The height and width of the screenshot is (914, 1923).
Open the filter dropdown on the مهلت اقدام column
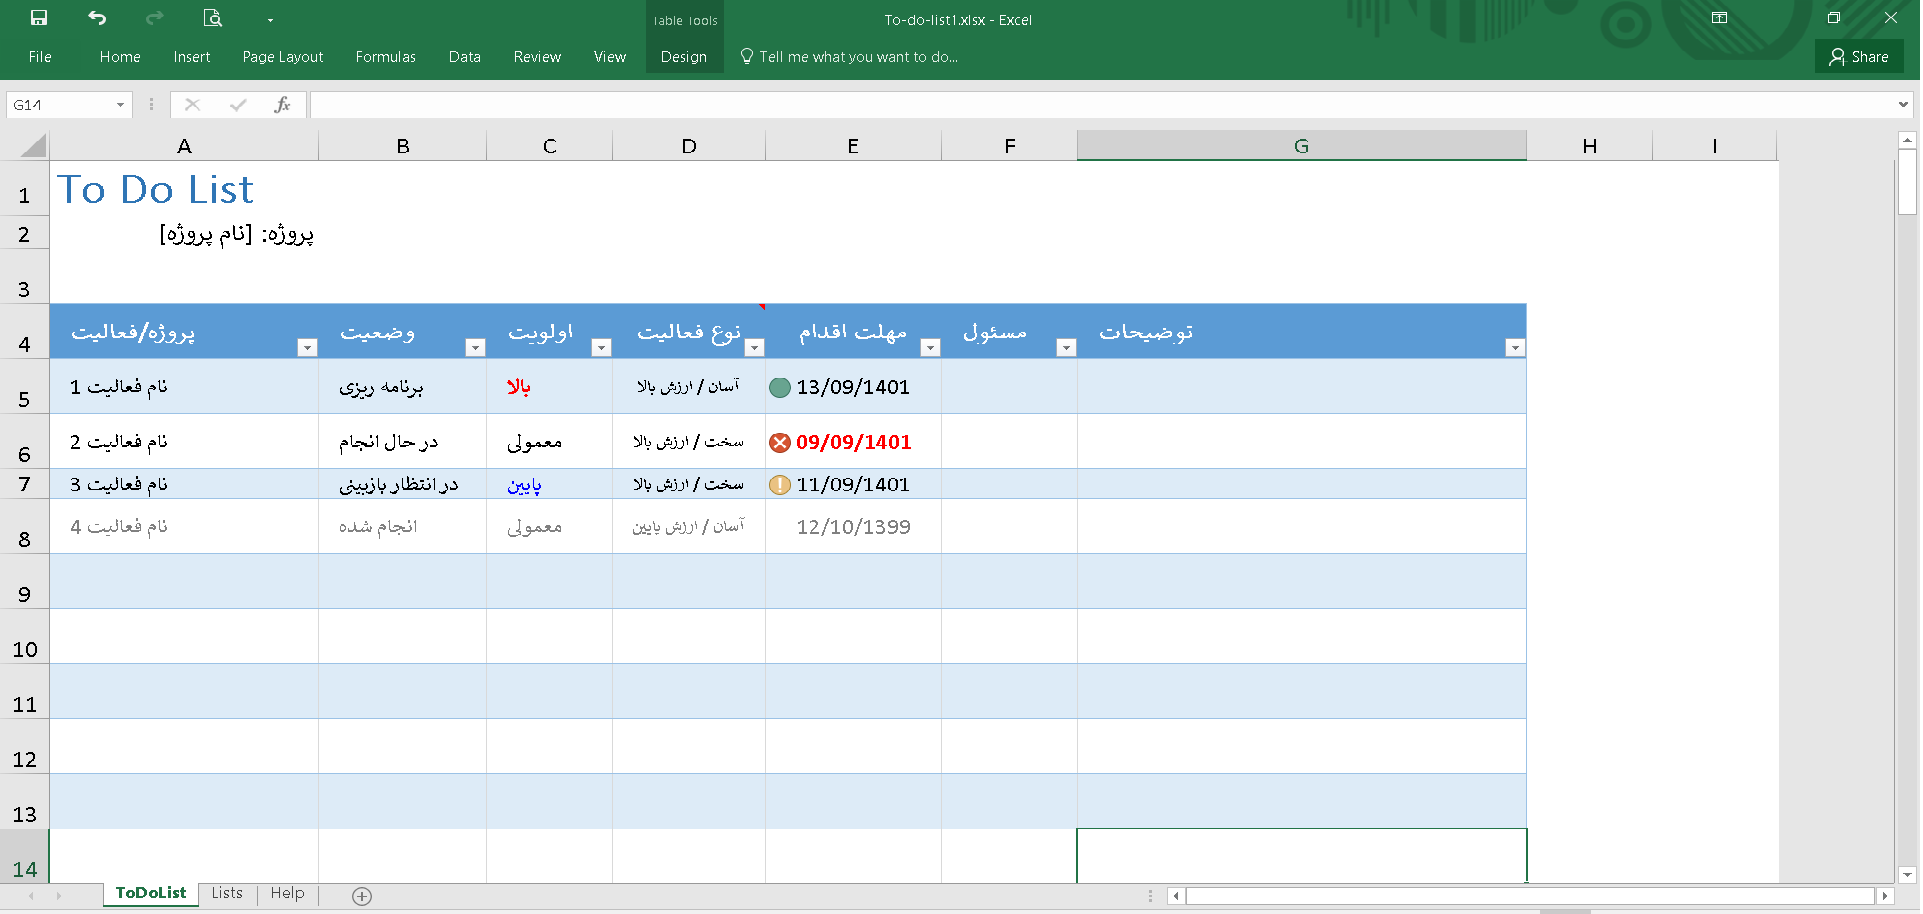click(930, 347)
